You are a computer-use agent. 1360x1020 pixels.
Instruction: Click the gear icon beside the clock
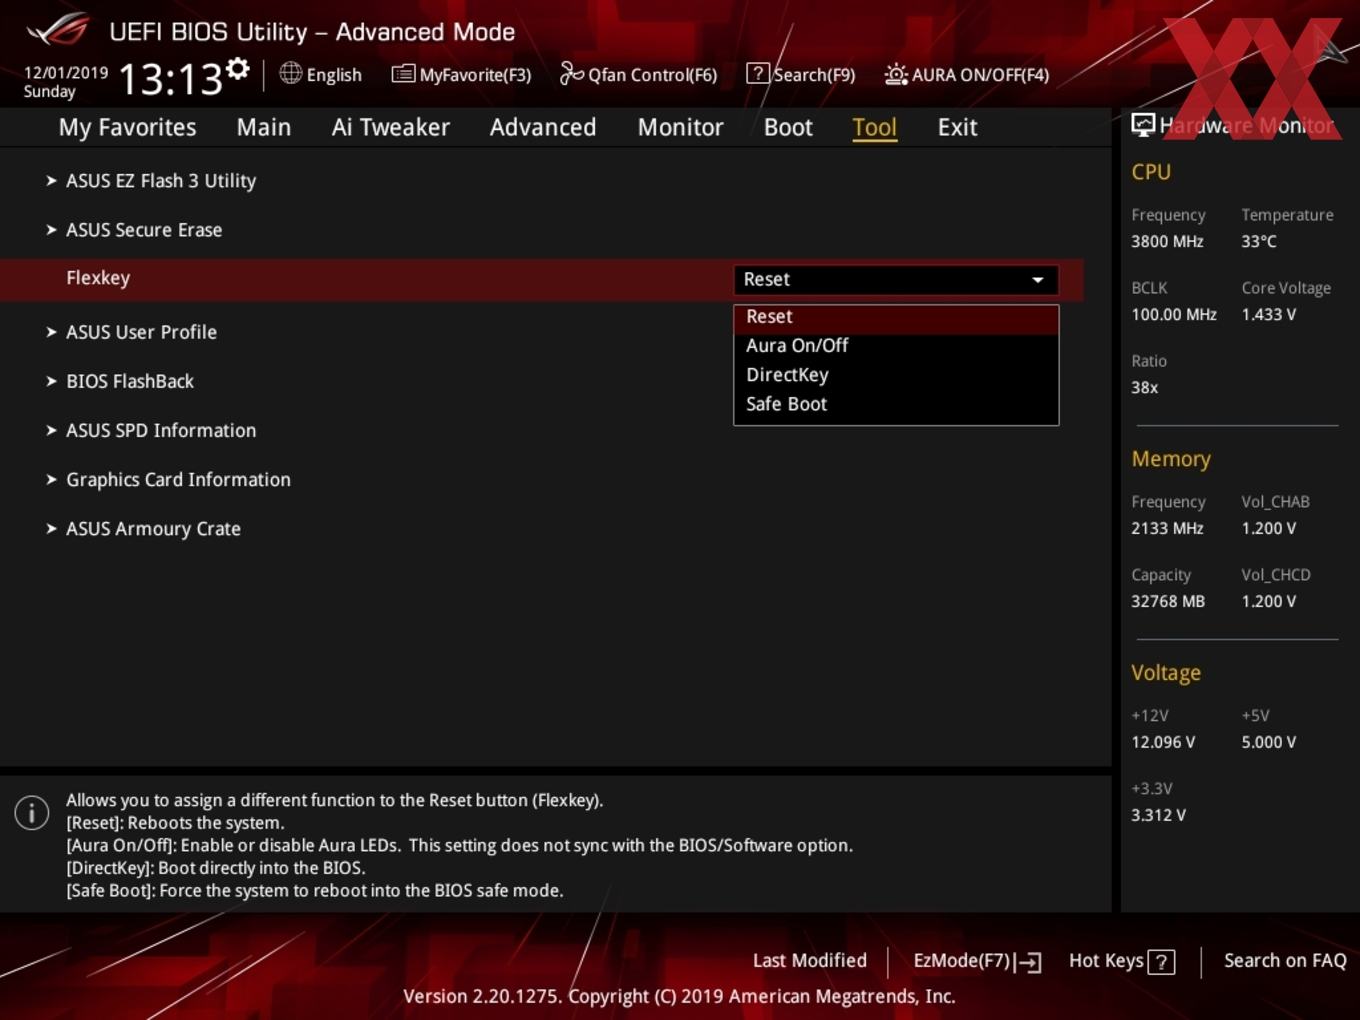(x=237, y=69)
